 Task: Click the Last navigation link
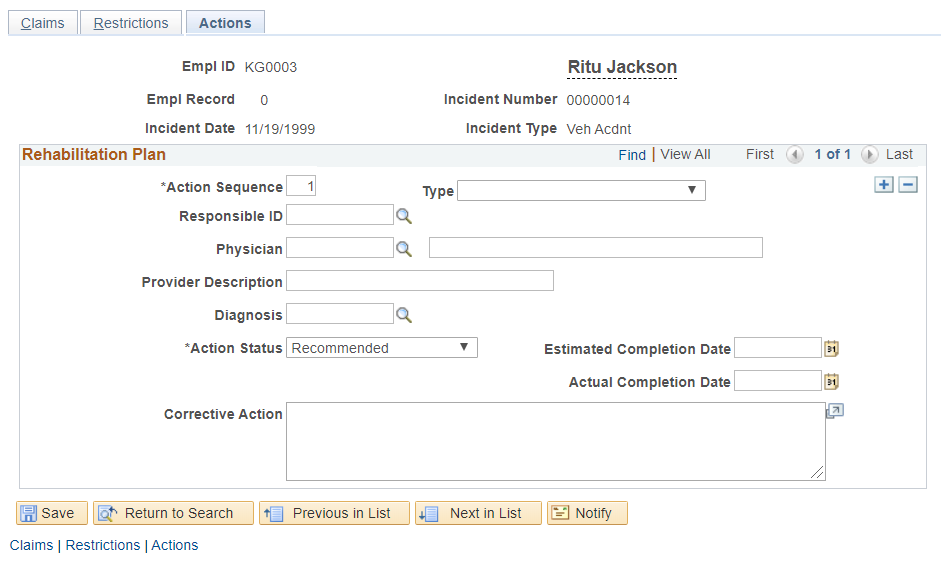[x=899, y=154]
